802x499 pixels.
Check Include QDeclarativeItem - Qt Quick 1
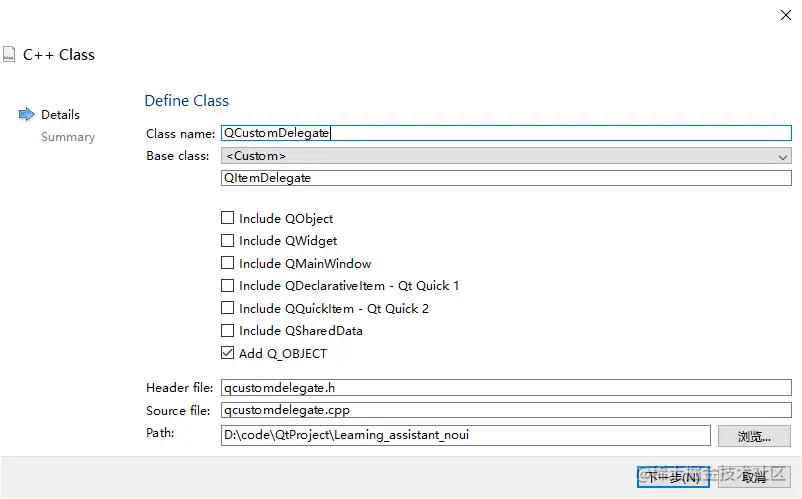228,285
